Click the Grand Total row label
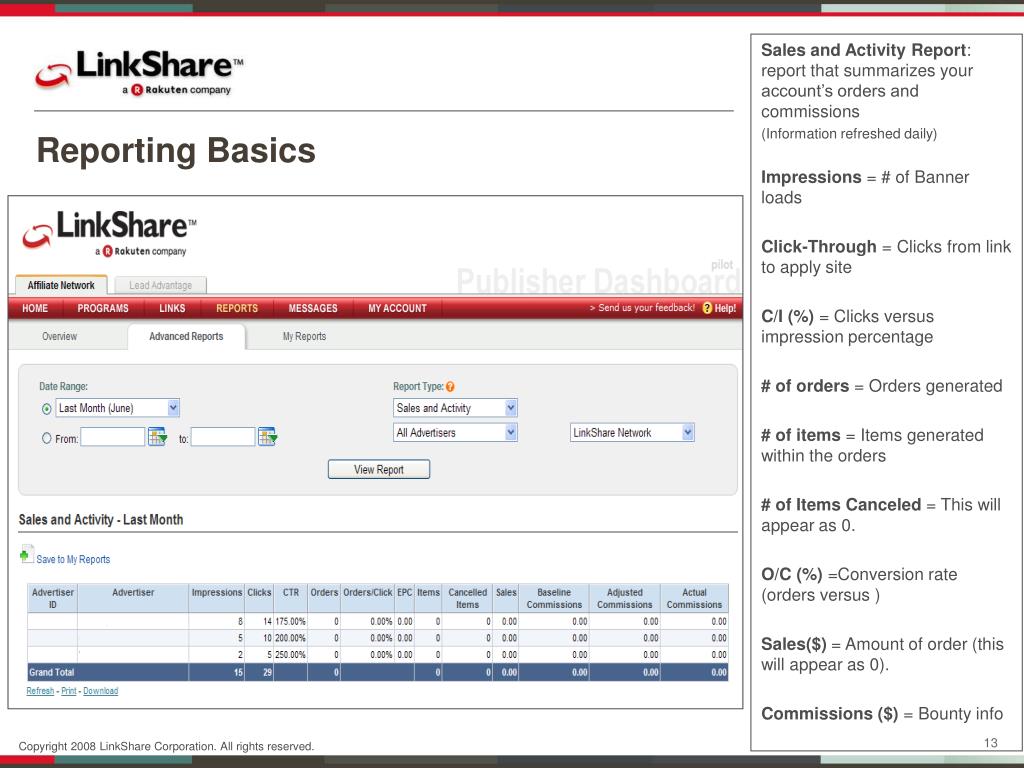Image resolution: width=1024 pixels, height=768 pixels. (x=52, y=672)
